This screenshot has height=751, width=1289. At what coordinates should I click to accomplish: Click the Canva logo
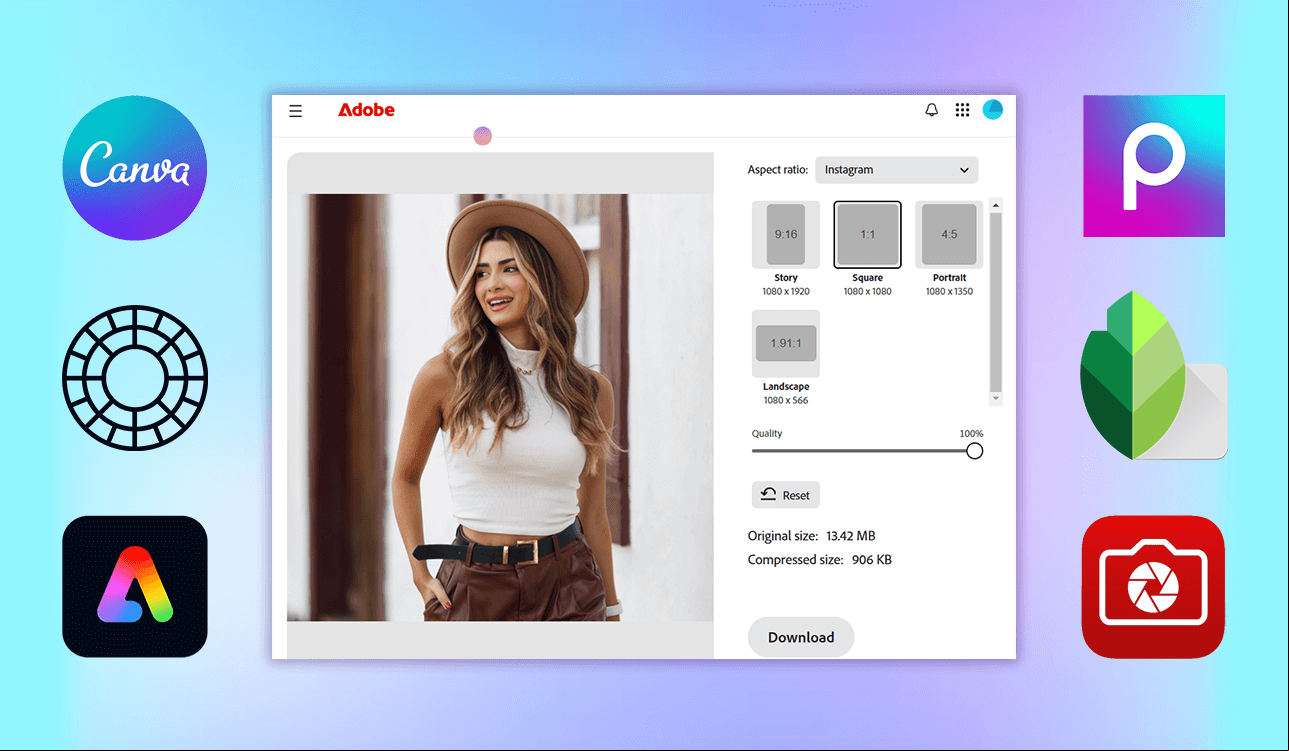[135, 168]
